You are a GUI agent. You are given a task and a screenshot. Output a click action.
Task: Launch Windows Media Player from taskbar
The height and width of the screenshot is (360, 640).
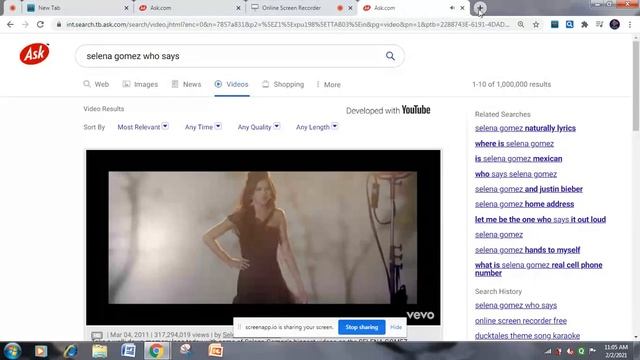click(x=41, y=351)
